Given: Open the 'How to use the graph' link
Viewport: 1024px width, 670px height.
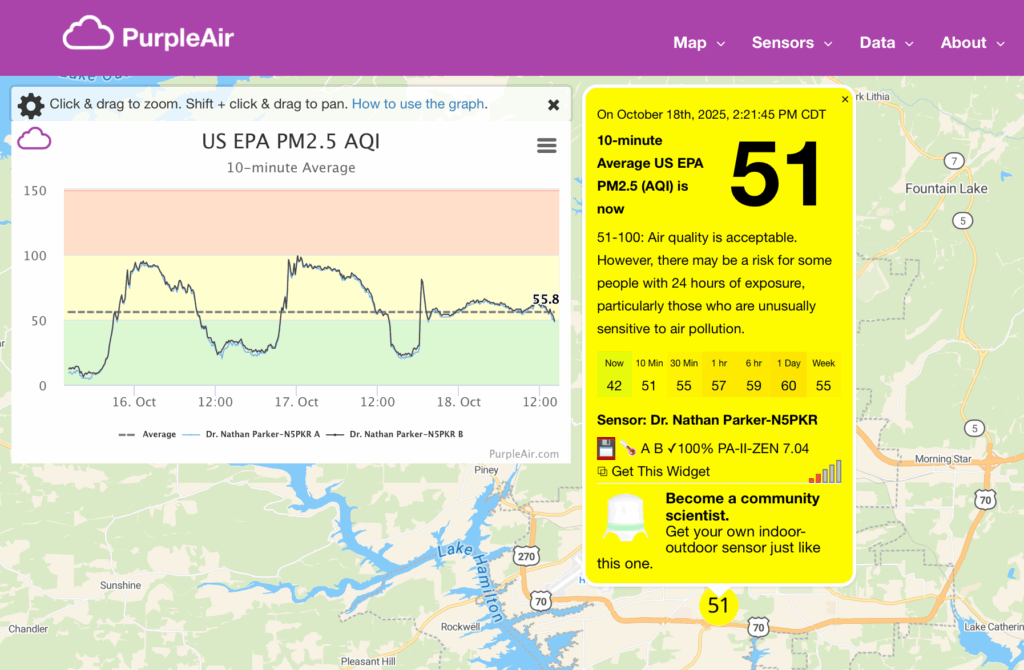Looking at the screenshot, I should (418, 104).
